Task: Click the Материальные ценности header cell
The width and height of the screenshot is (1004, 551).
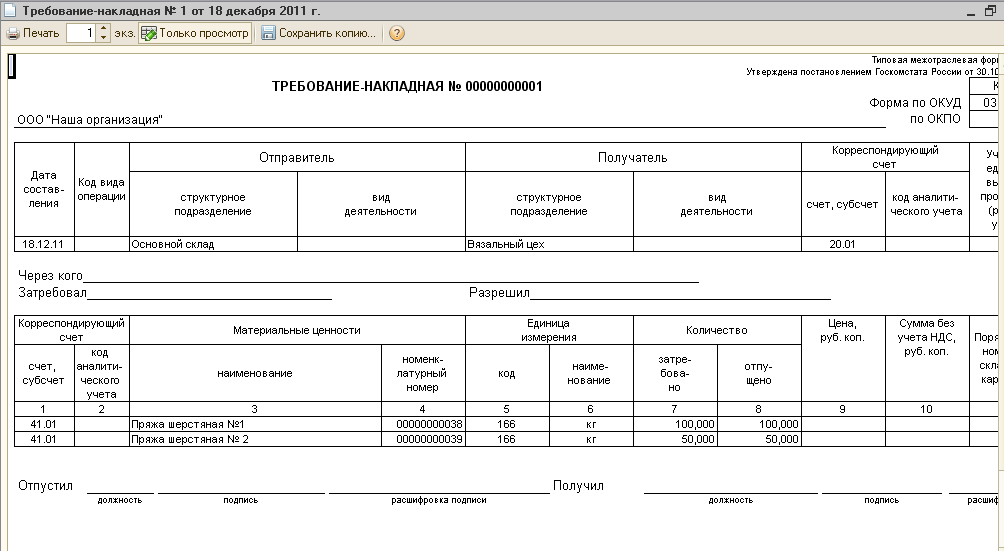Action: [x=297, y=330]
